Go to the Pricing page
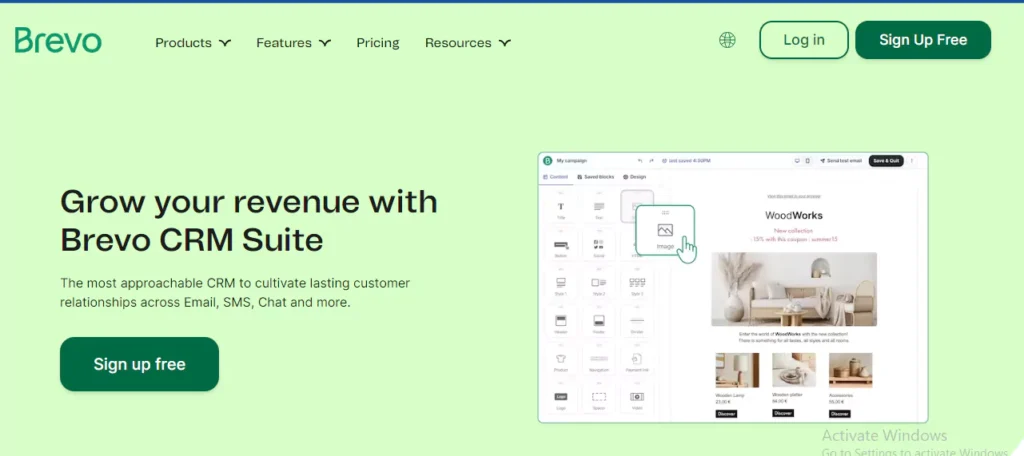 [x=377, y=43]
